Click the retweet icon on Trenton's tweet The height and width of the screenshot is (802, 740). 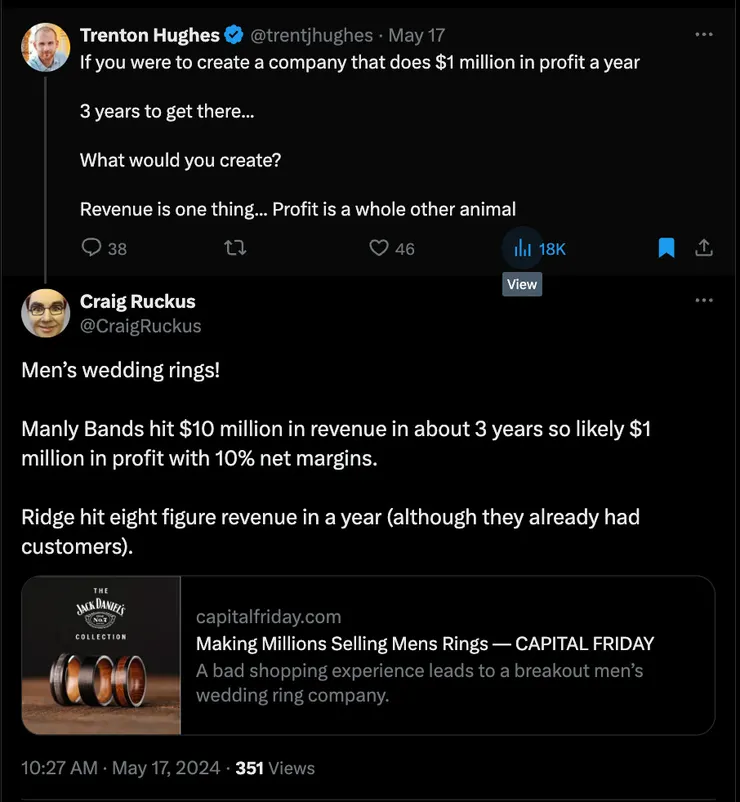pos(236,248)
